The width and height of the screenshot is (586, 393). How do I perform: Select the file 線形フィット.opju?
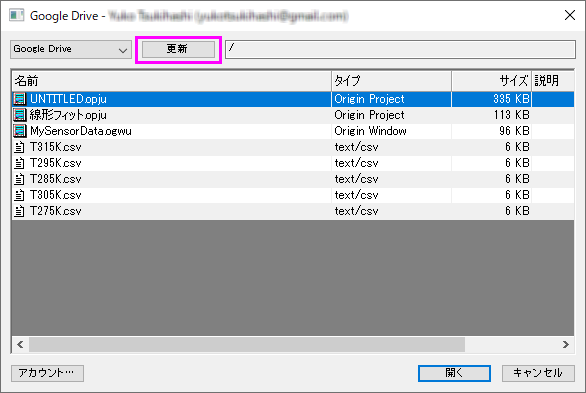pos(68,115)
